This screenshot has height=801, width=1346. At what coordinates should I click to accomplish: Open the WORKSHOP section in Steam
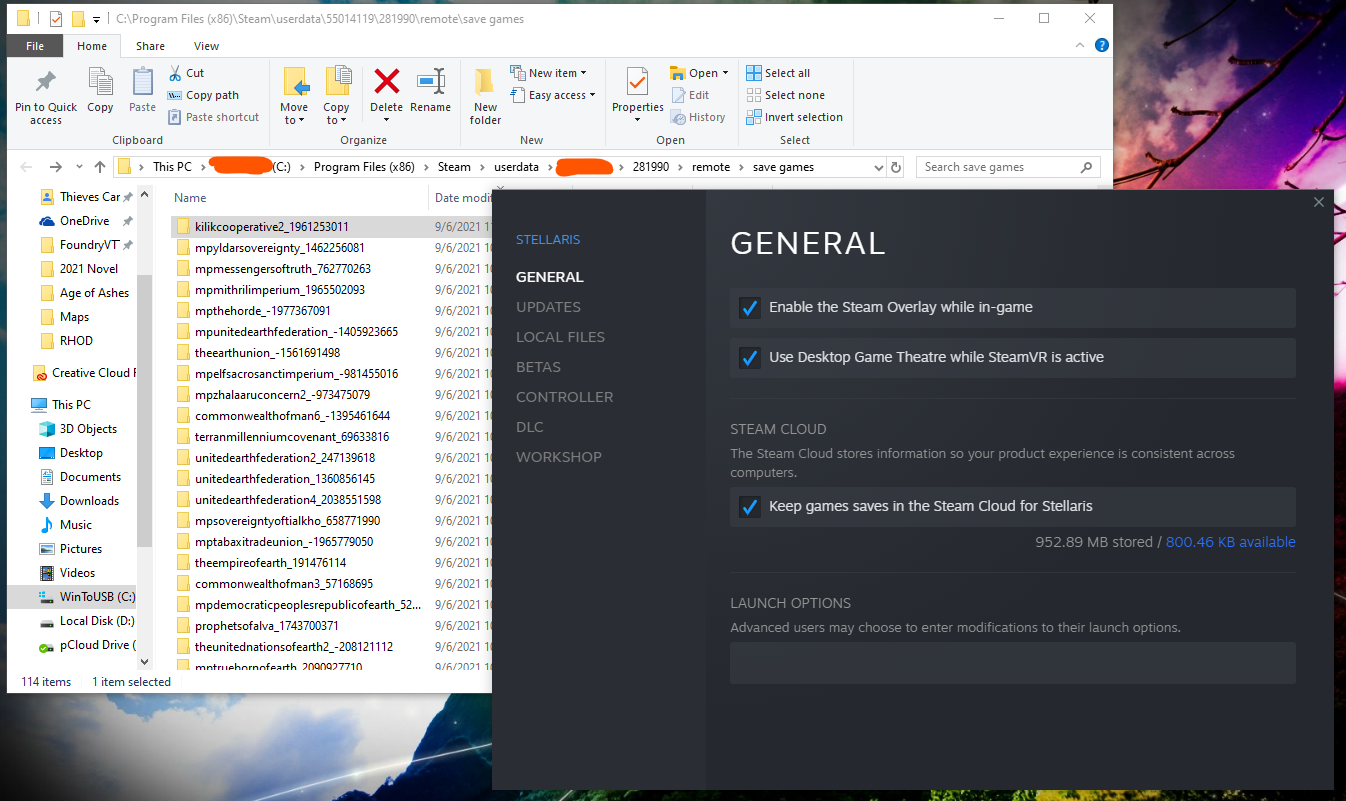tap(559, 457)
